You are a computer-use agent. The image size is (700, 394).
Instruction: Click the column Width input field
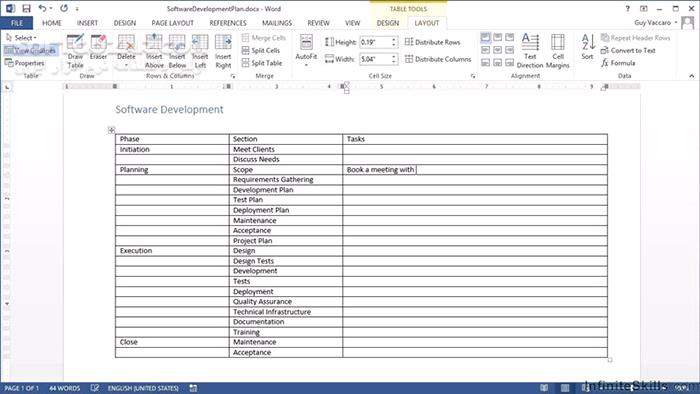pyautogui.click(x=375, y=59)
